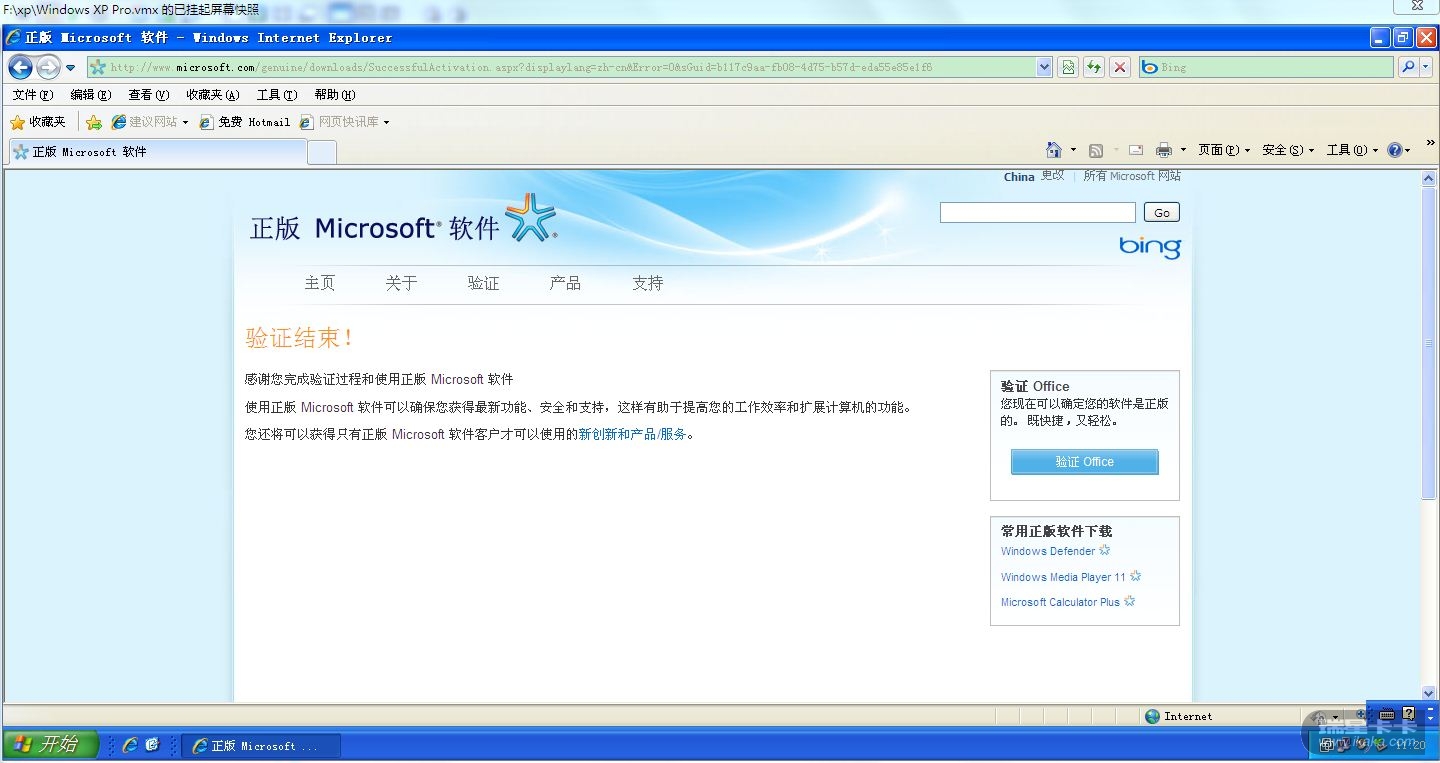Viewport: 1440px width, 763px height.
Task: Open 所有 Microsoft 网站 link
Action: pyautogui.click(x=1132, y=176)
